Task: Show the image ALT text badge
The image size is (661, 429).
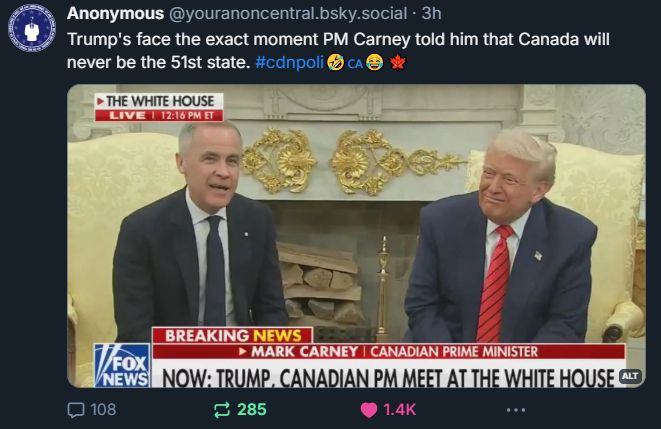Action: [630, 376]
